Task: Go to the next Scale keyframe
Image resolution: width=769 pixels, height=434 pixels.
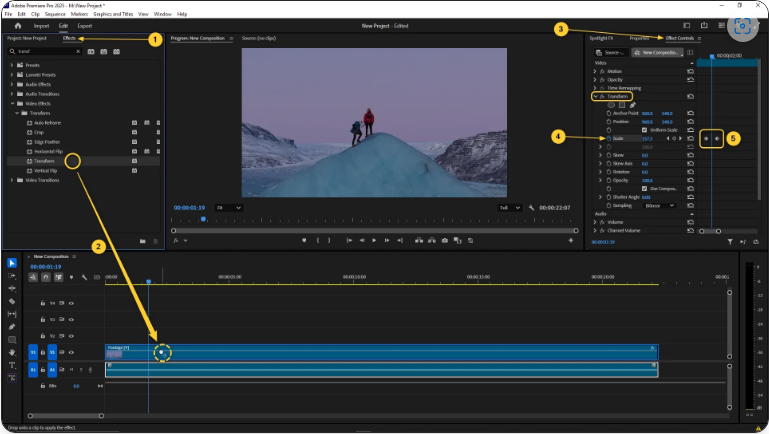Action: point(680,138)
